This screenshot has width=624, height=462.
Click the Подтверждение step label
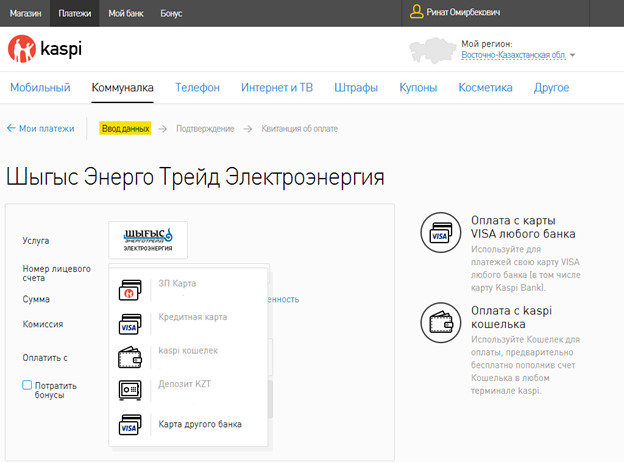tap(205, 129)
